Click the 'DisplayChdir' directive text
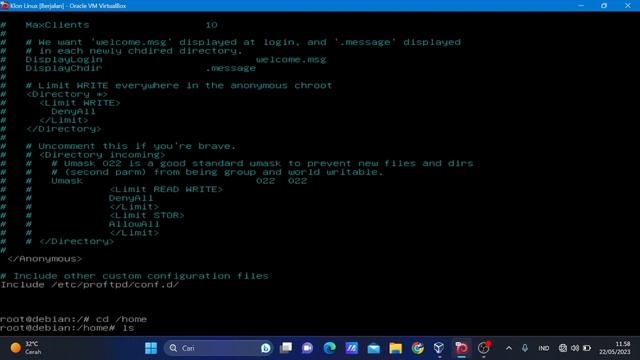 (64, 68)
